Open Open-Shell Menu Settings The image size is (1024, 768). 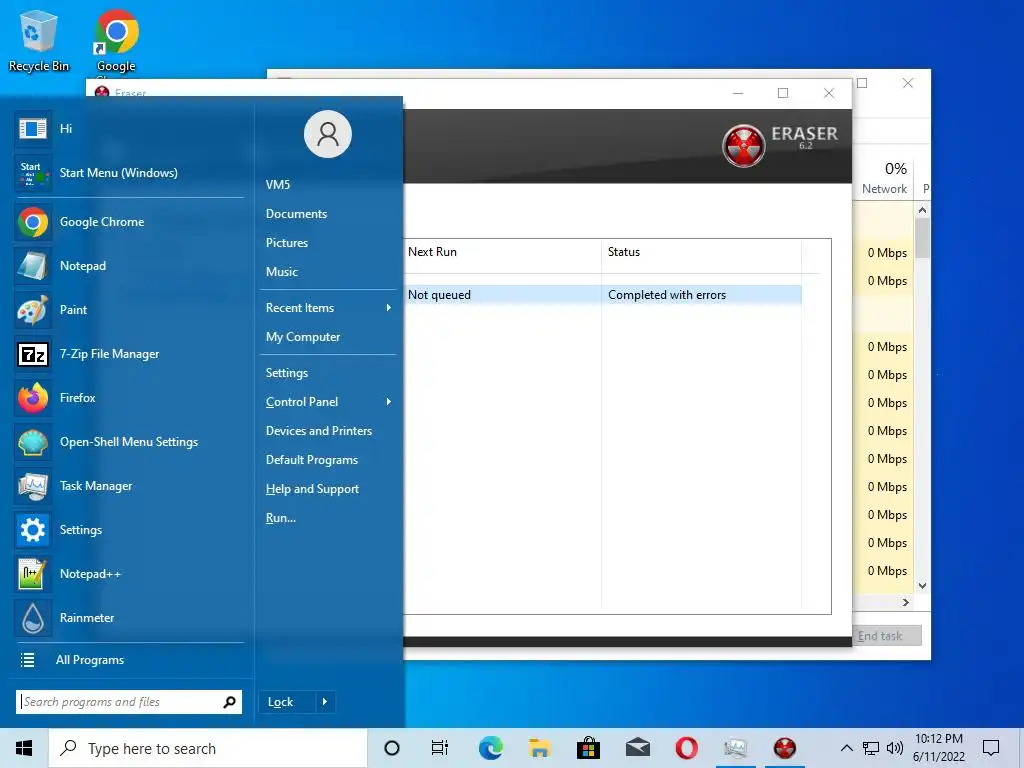pos(129,442)
